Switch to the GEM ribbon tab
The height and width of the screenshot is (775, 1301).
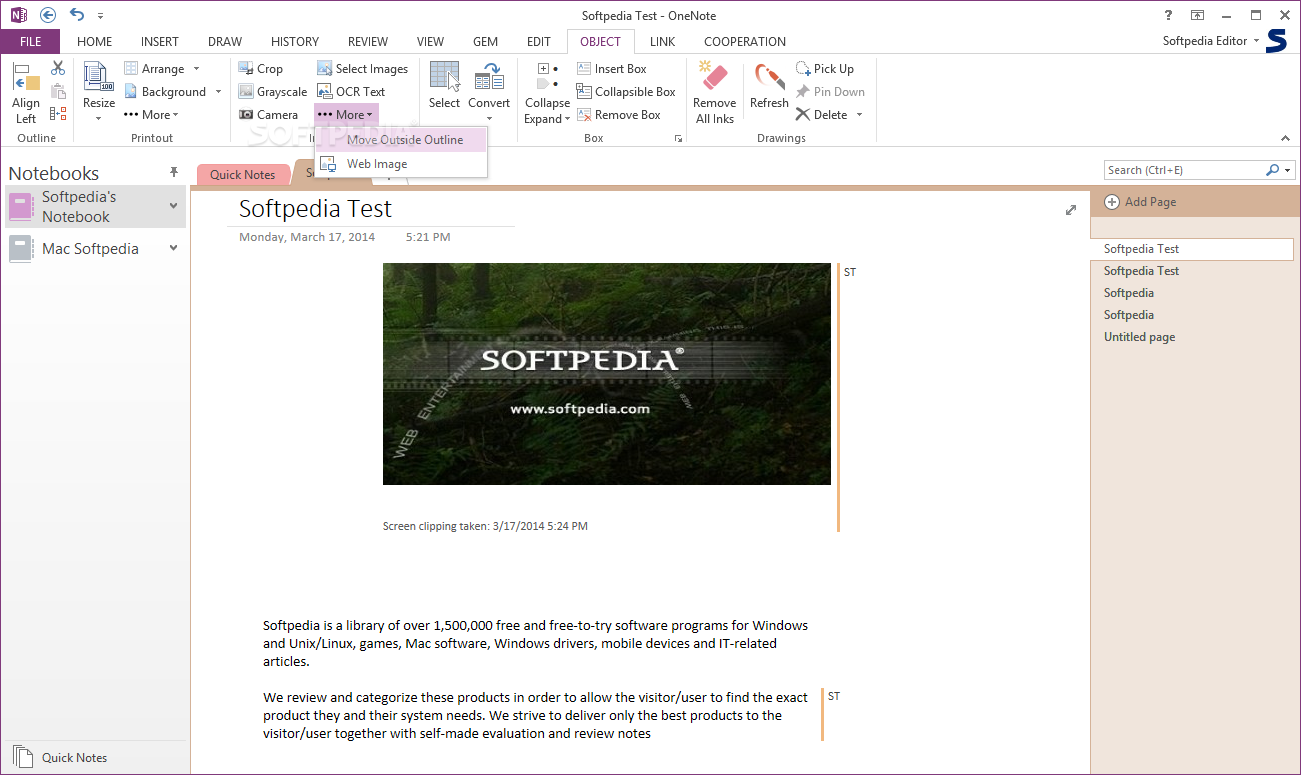(x=485, y=42)
